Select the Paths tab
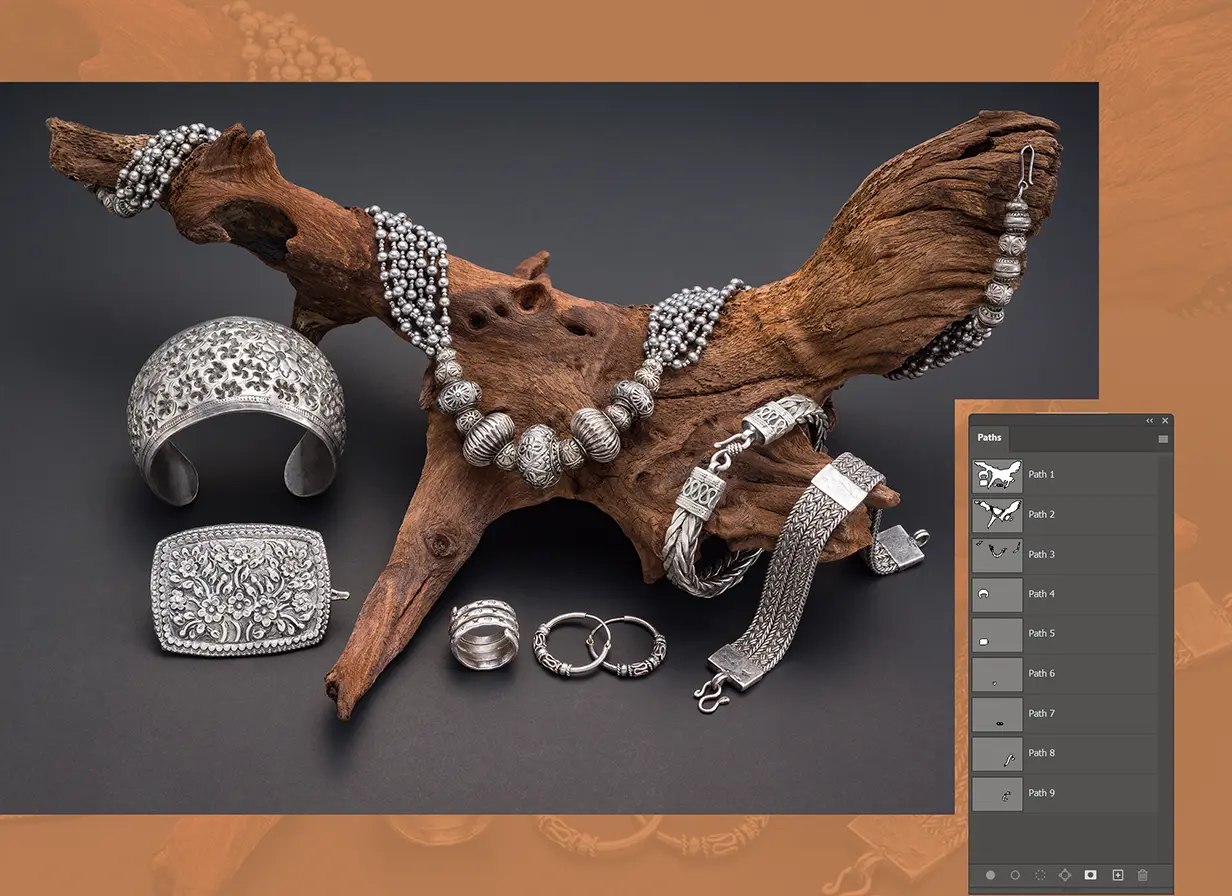The image size is (1232, 896). (x=989, y=438)
